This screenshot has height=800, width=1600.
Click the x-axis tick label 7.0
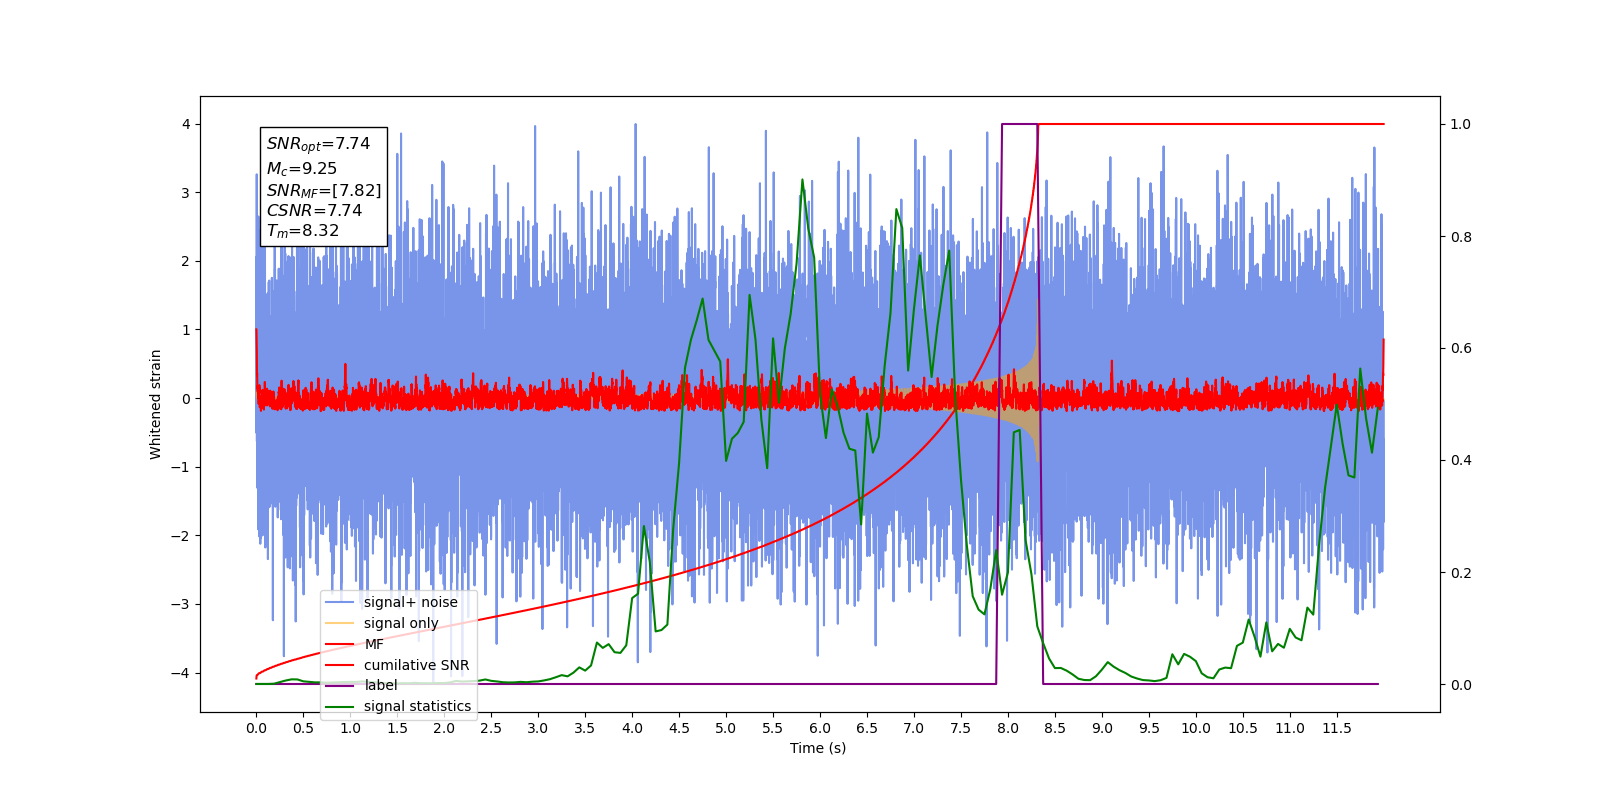tap(914, 728)
